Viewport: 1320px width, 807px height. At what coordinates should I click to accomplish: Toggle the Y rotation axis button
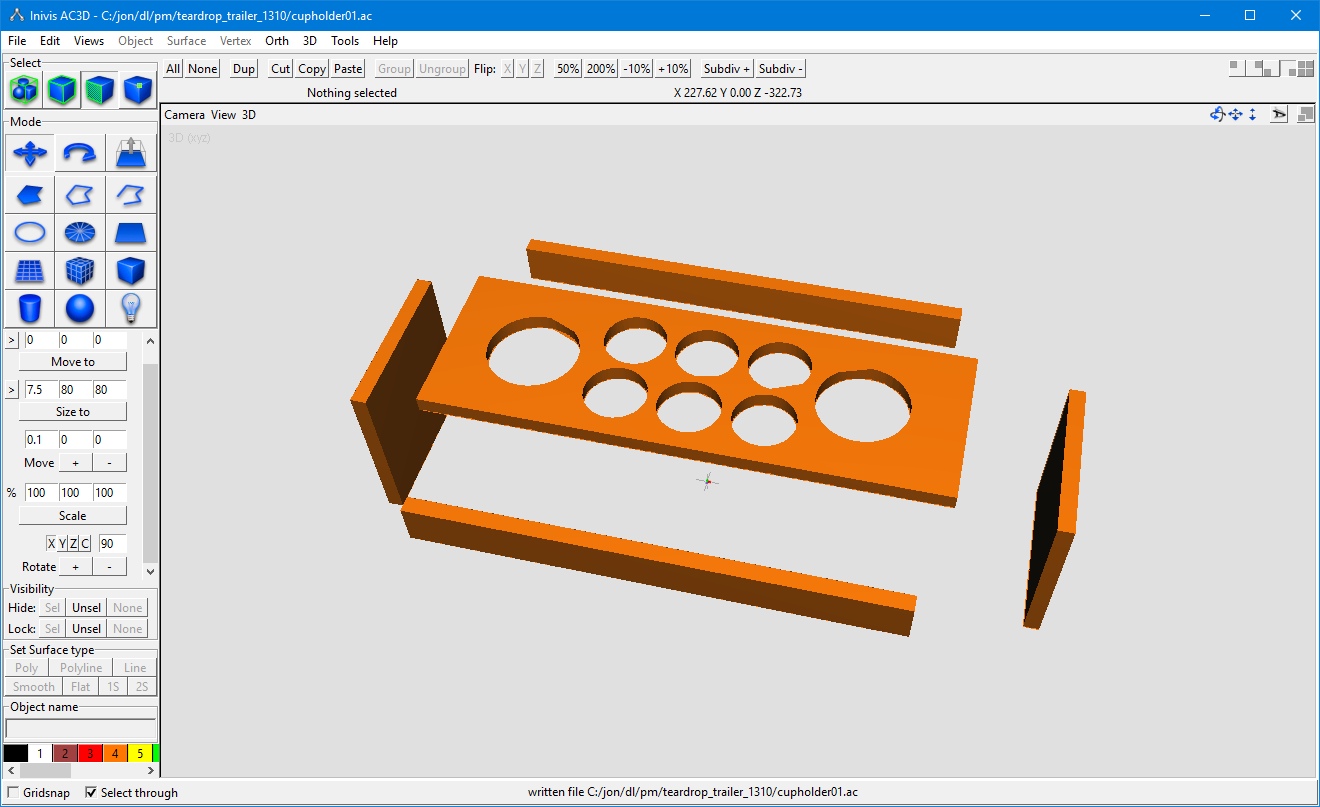tap(63, 544)
